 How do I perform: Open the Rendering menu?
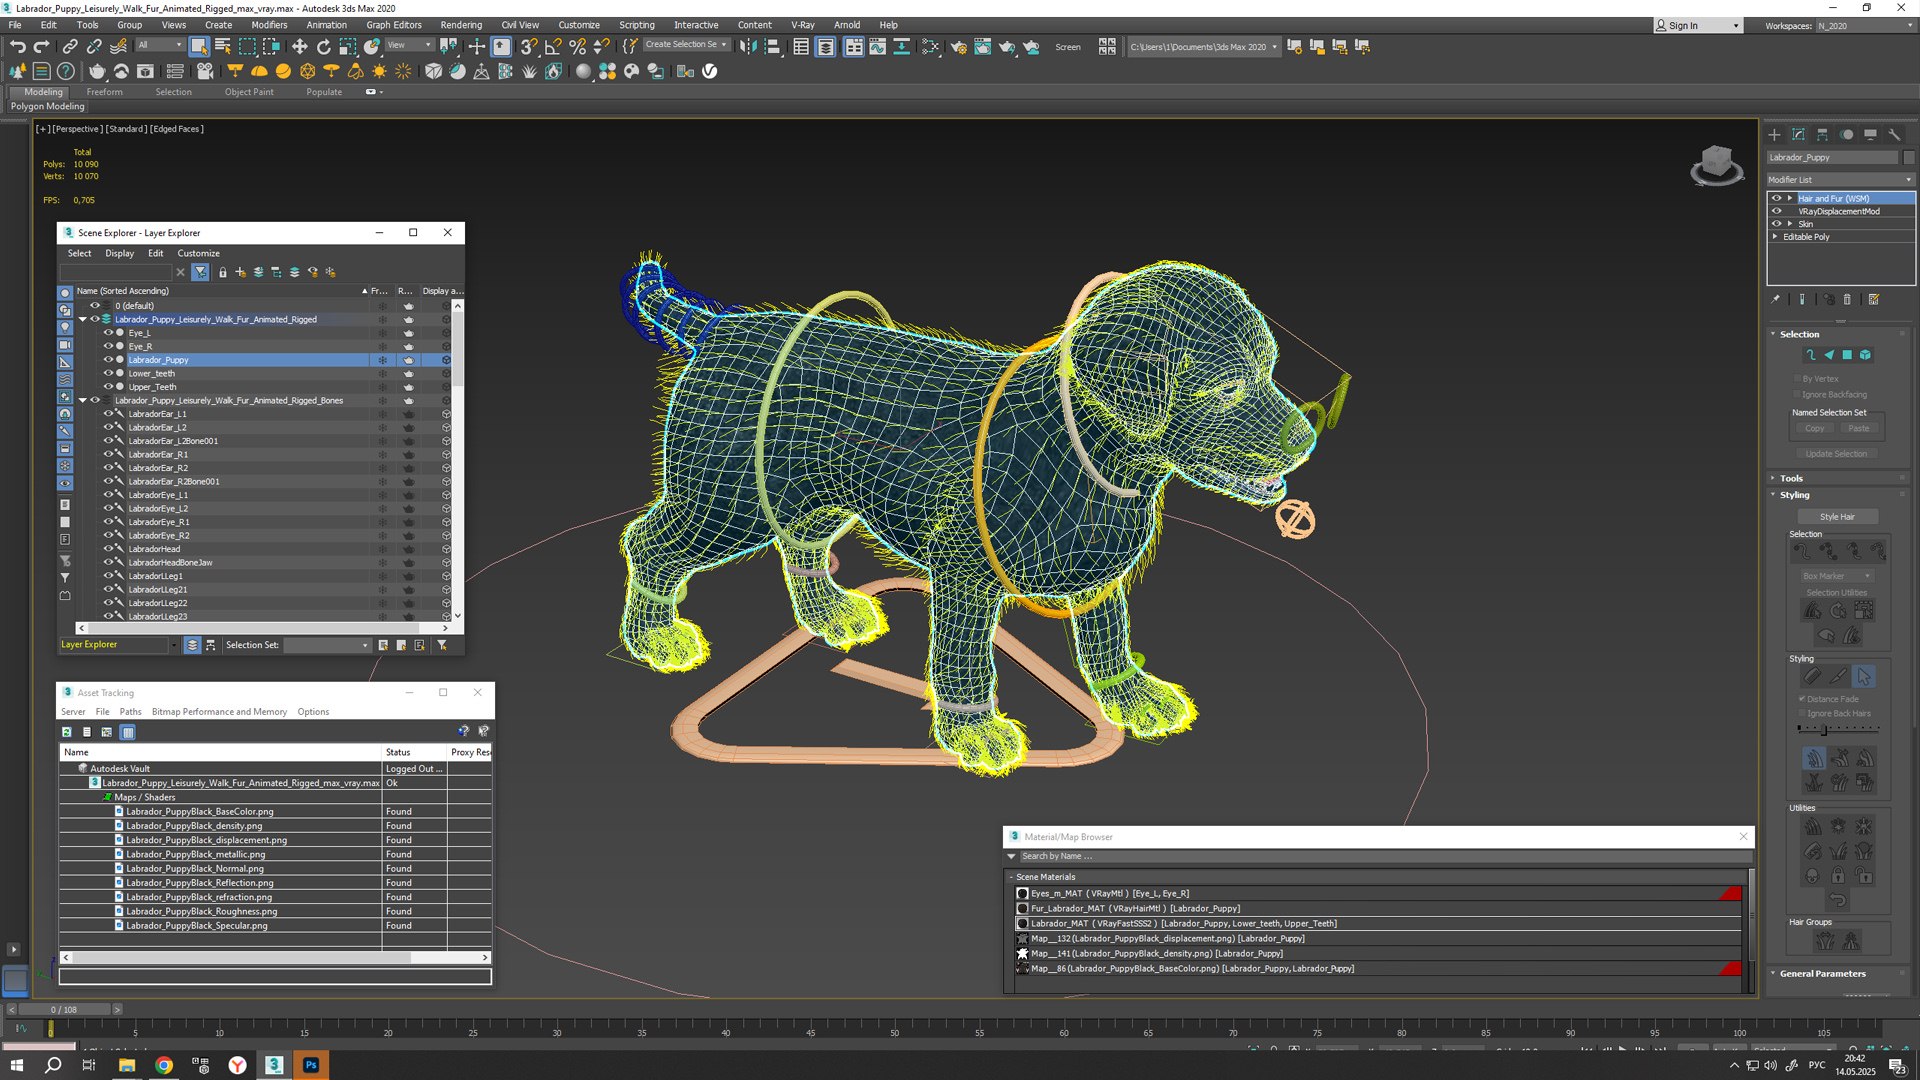point(461,25)
